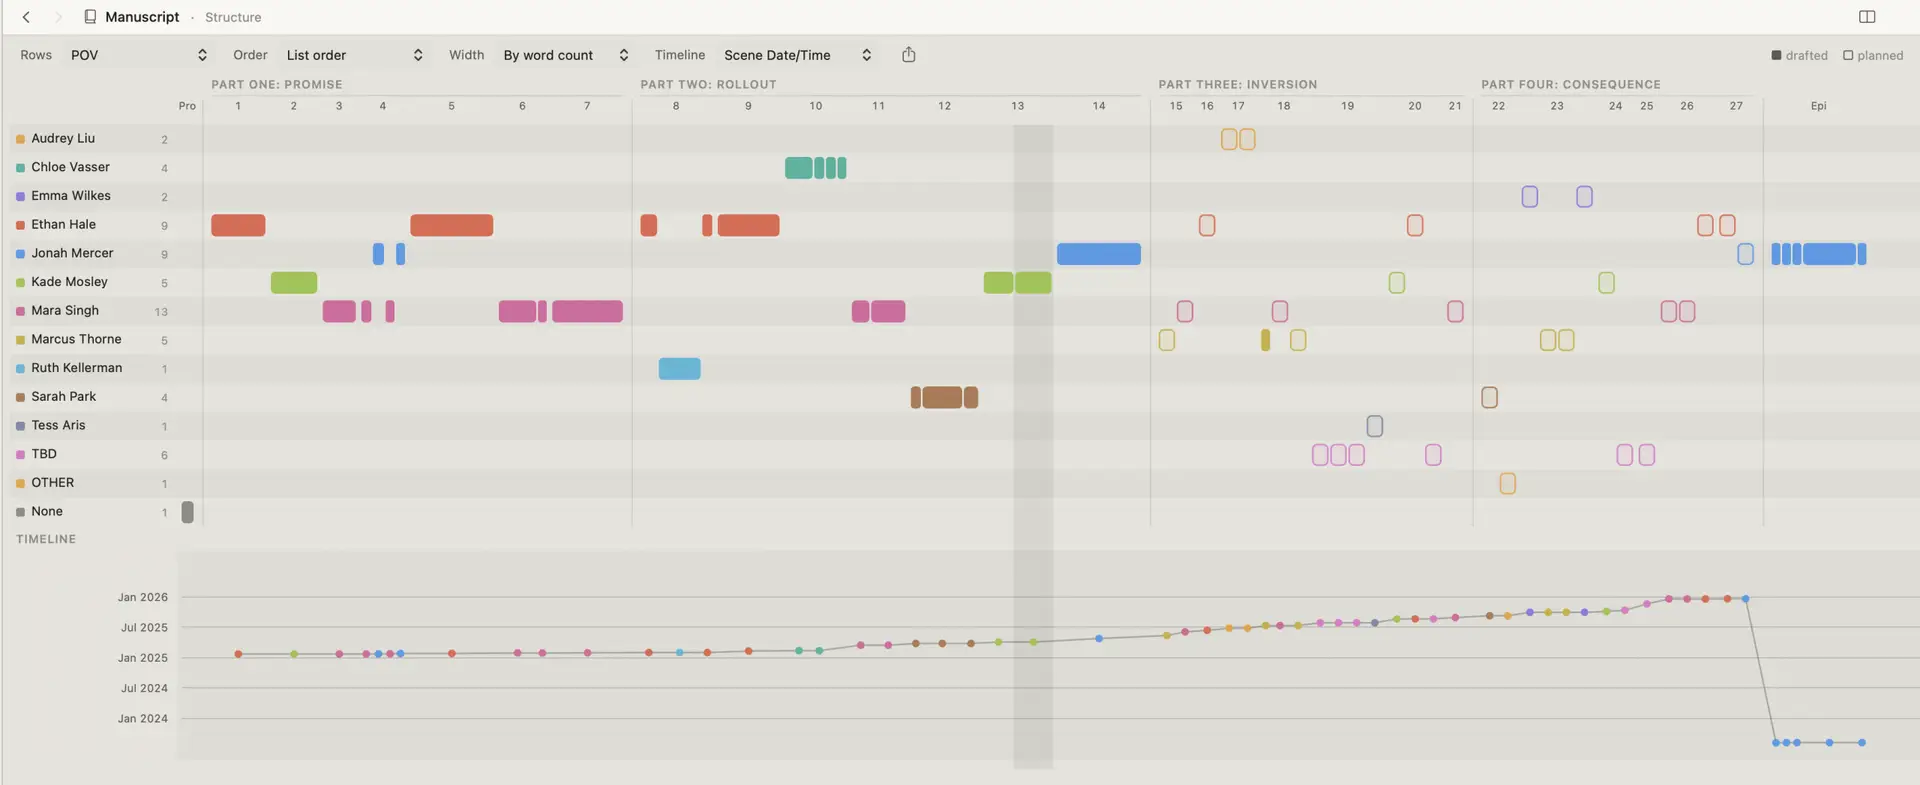Screen dimensions: 1920x785
Task: Go forward with the right chevron
Action: [x=58, y=17]
